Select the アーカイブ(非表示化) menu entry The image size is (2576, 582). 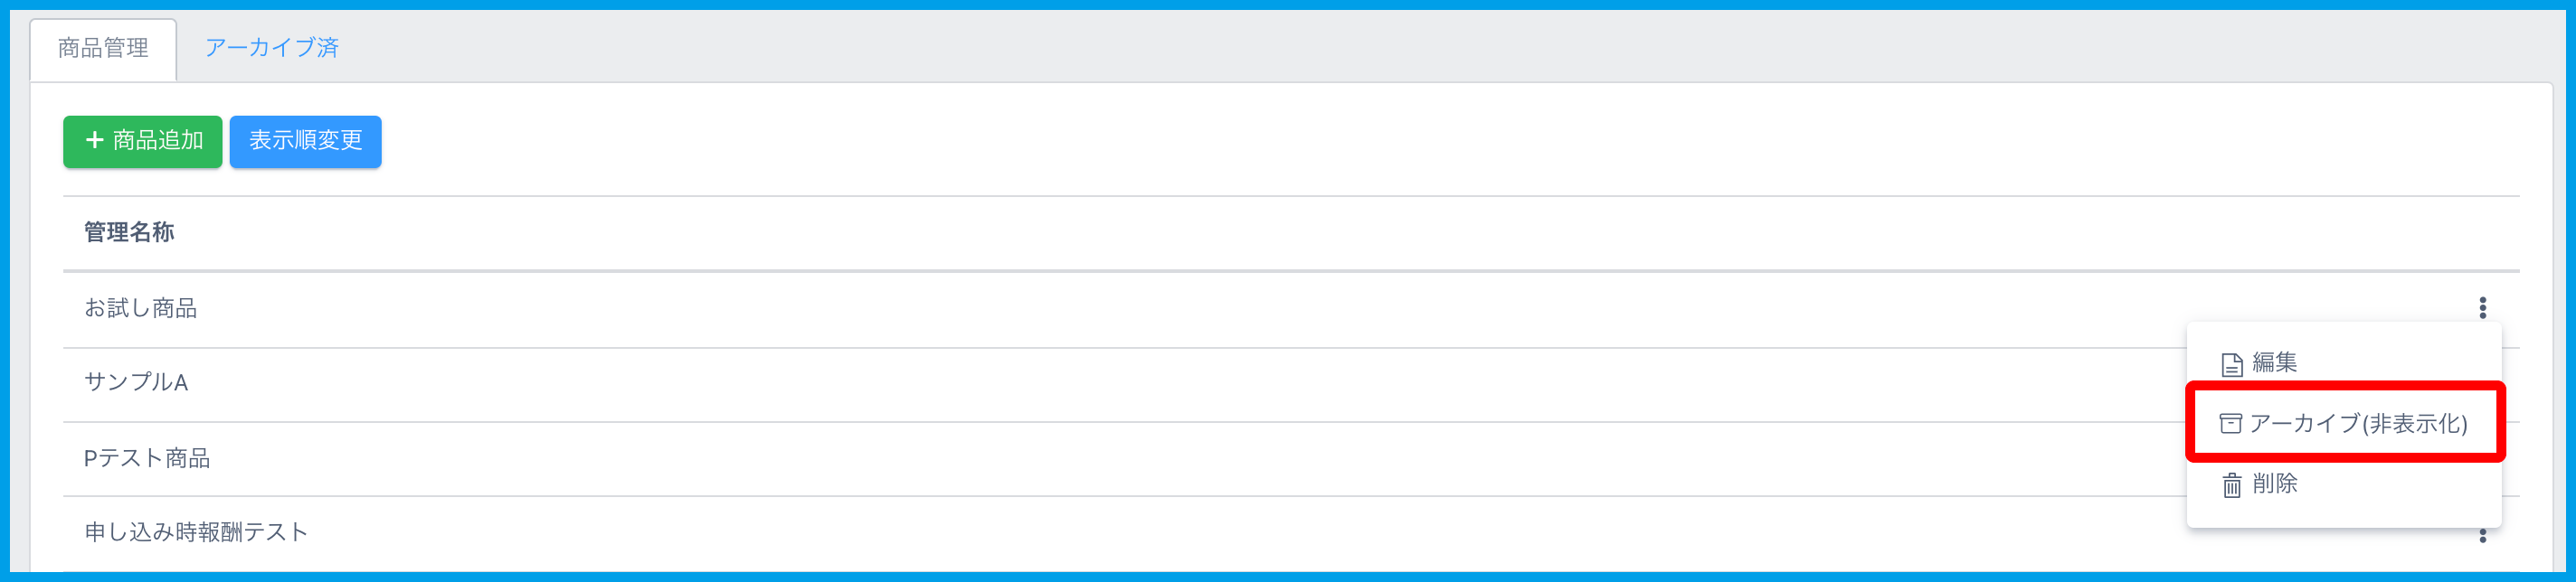click(x=2357, y=424)
